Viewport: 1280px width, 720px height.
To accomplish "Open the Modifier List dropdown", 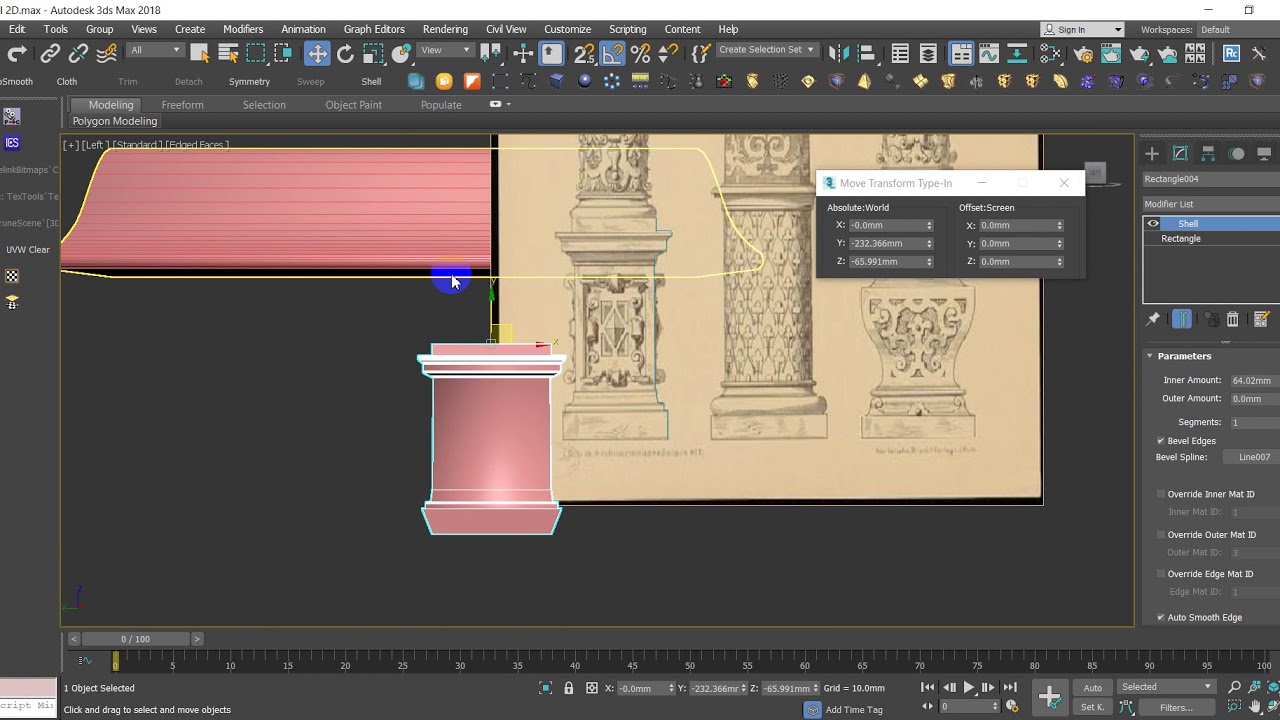I will point(1211,204).
